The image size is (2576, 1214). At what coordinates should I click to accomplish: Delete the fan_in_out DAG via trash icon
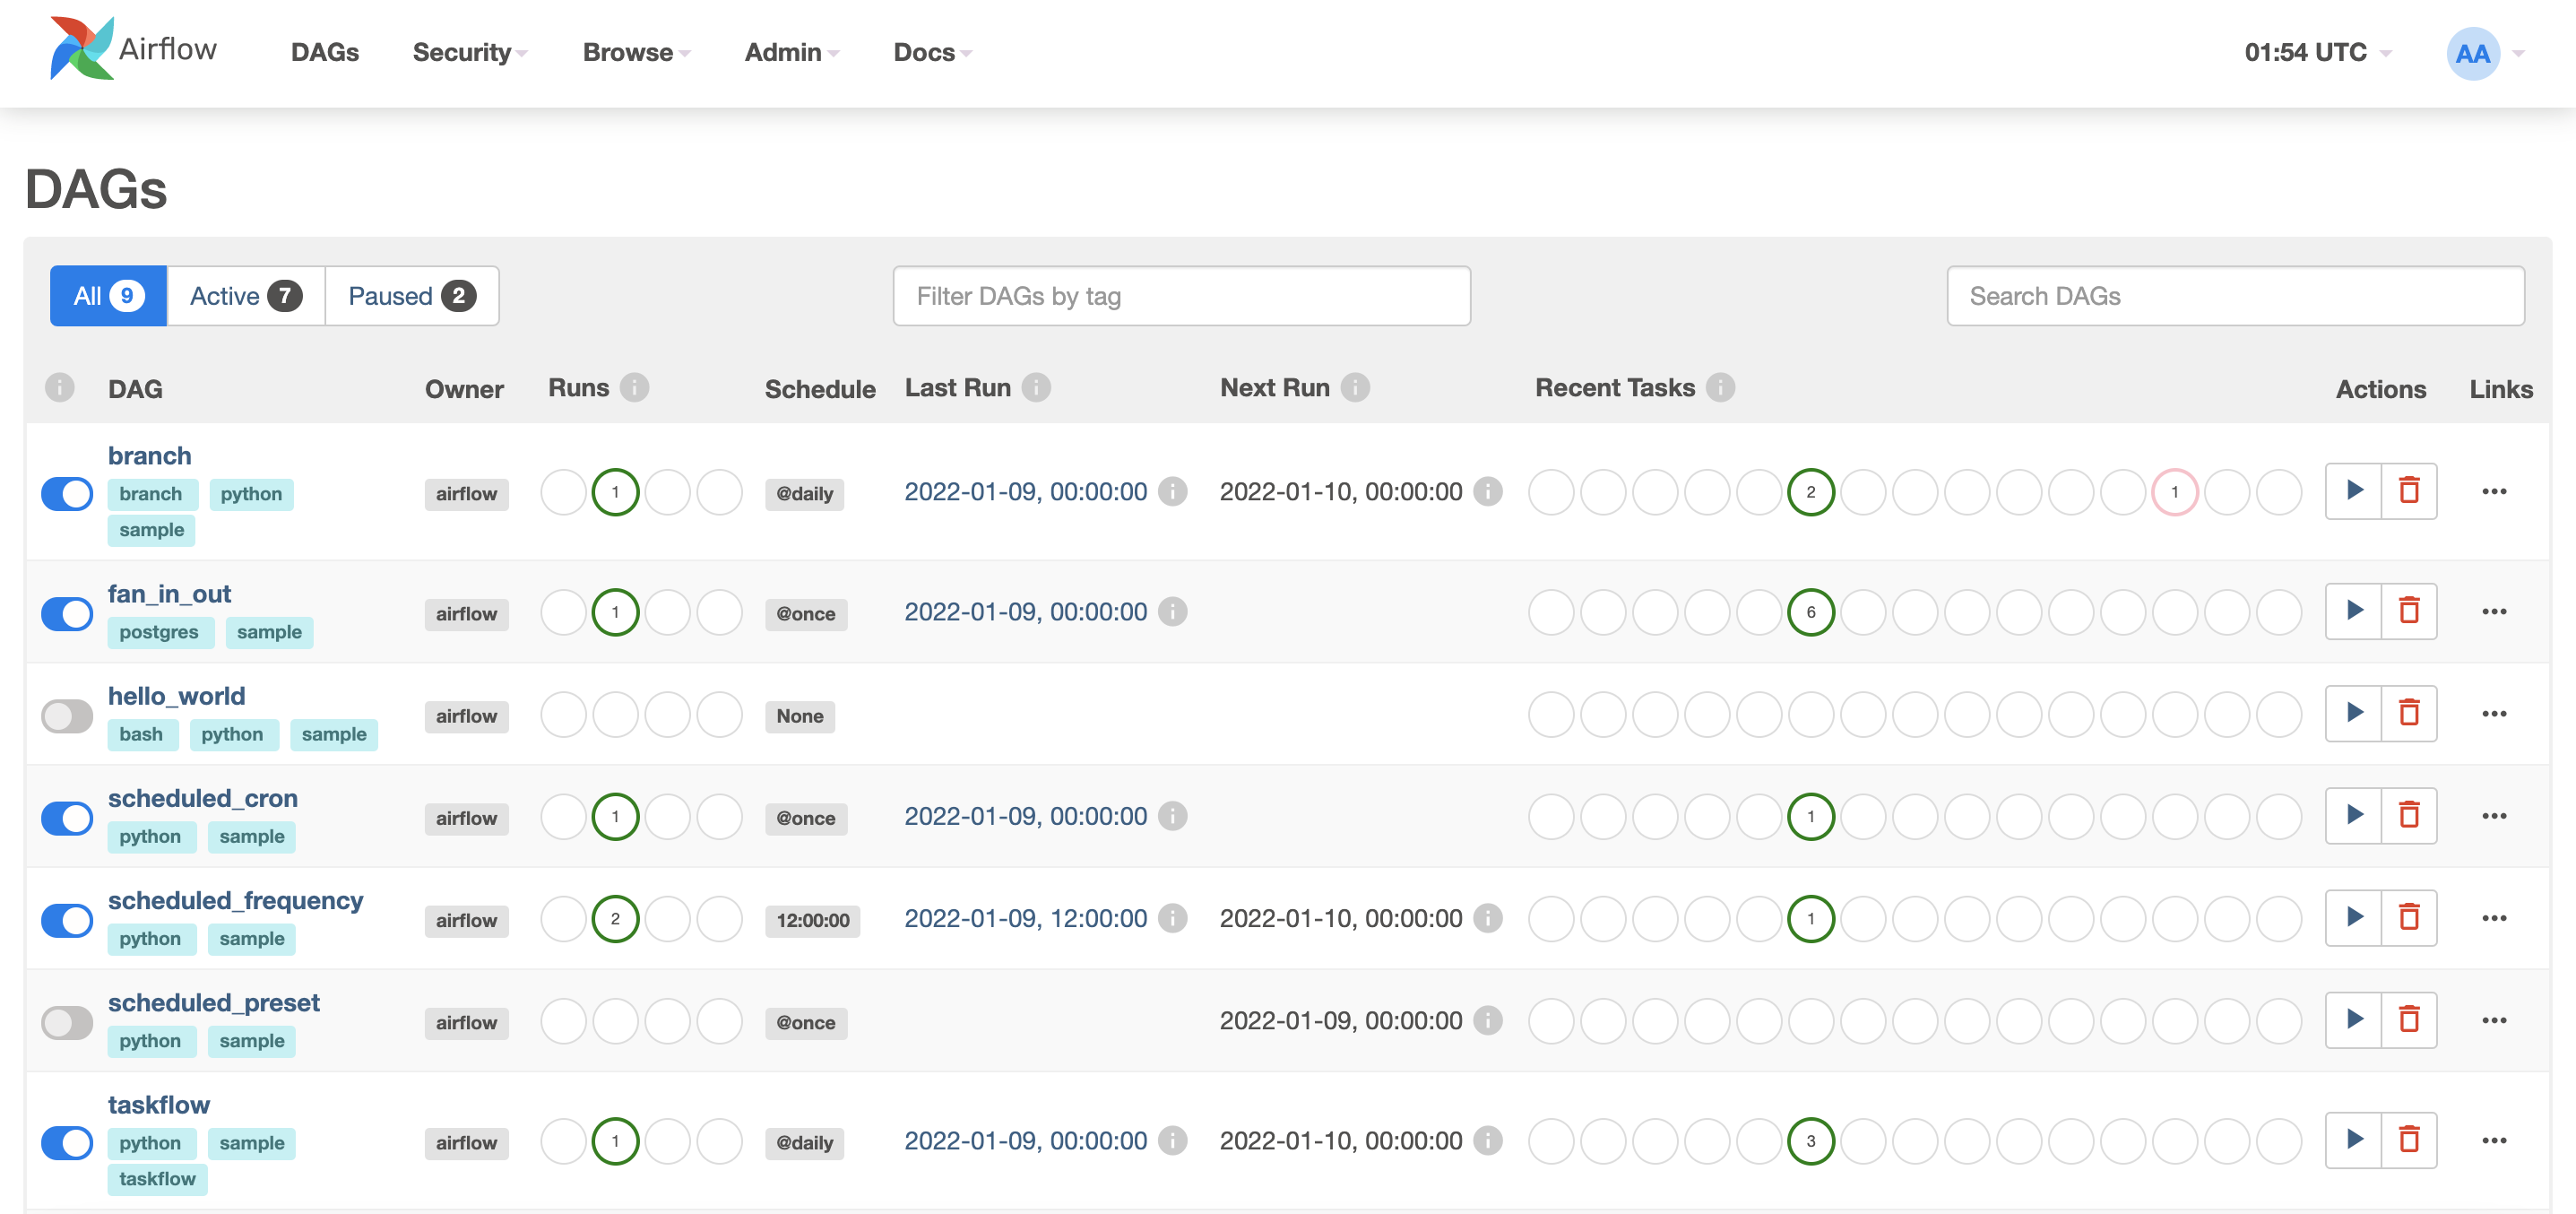coord(2409,611)
